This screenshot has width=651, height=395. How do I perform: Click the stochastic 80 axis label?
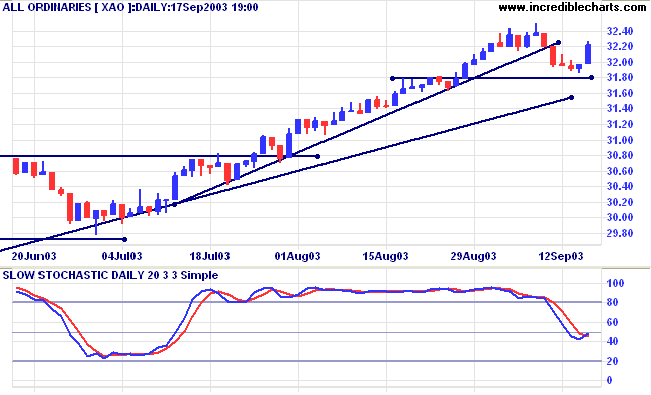(613, 303)
